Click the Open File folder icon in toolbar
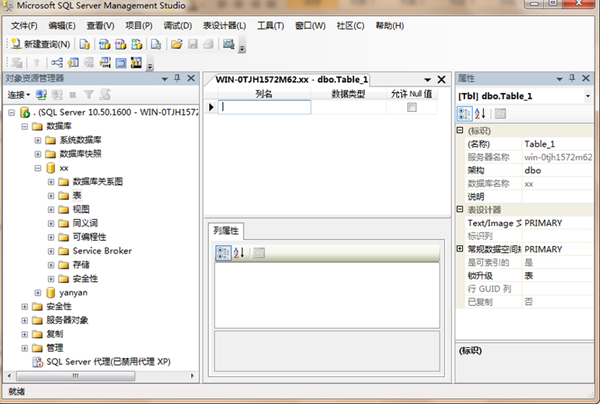 (x=177, y=44)
